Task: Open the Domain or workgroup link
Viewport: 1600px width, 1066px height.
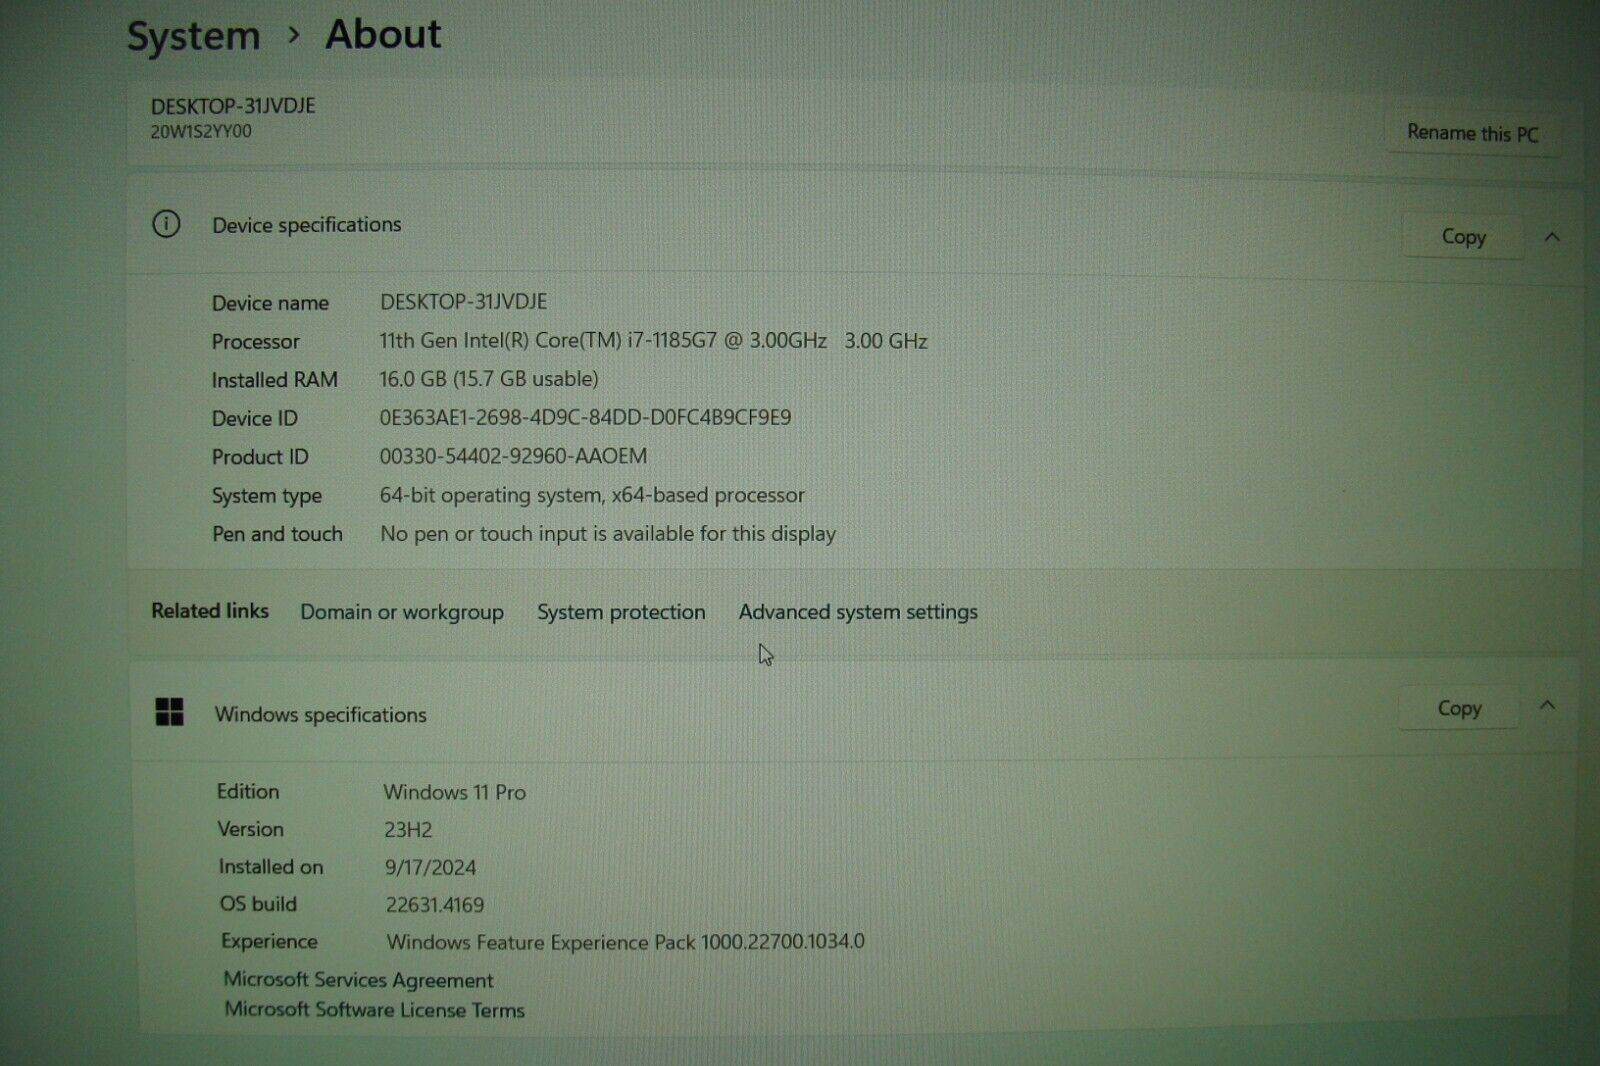Action: tap(401, 612)
